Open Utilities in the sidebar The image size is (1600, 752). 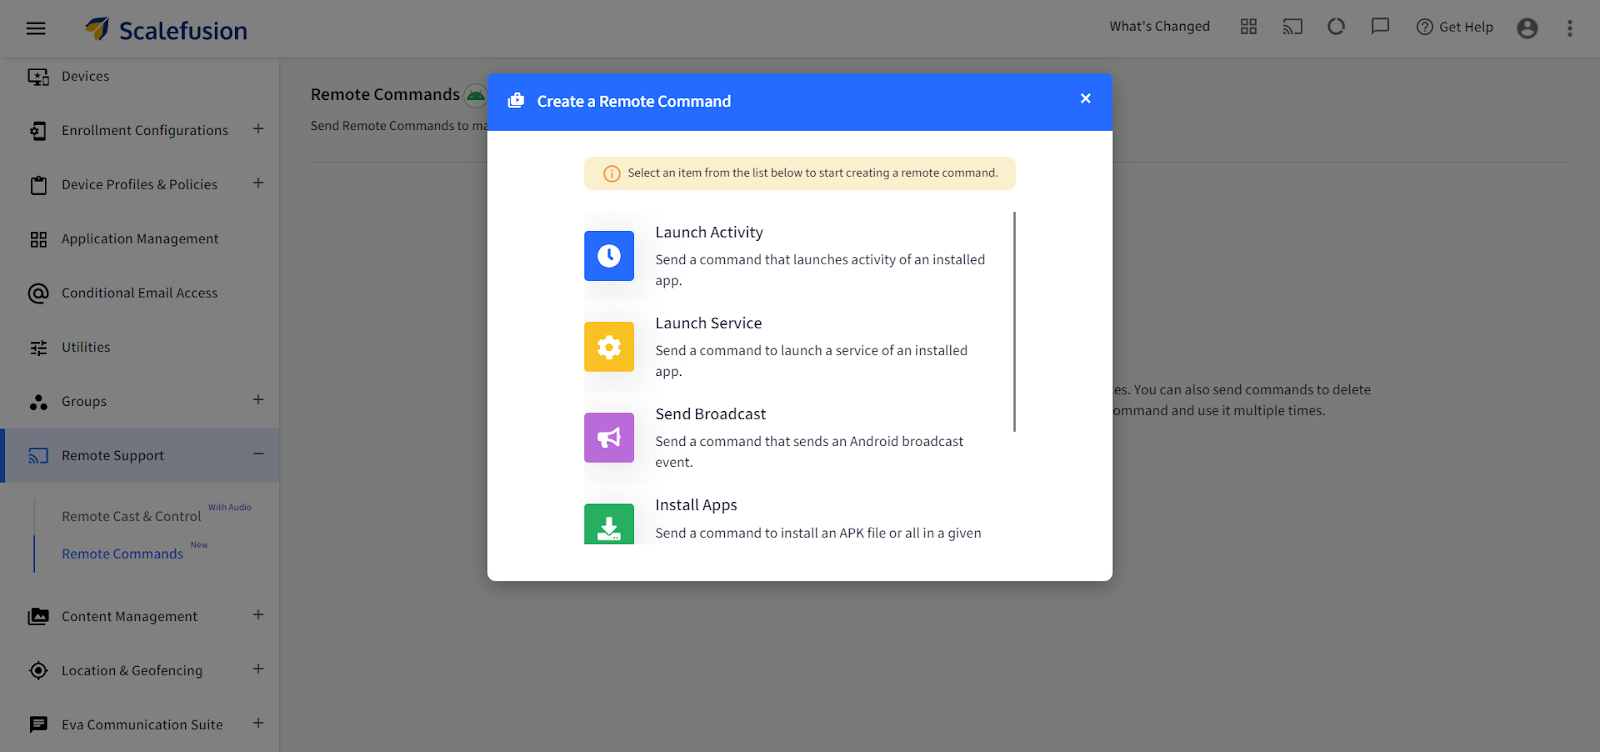pyautogui.click(x=86, y=347)
